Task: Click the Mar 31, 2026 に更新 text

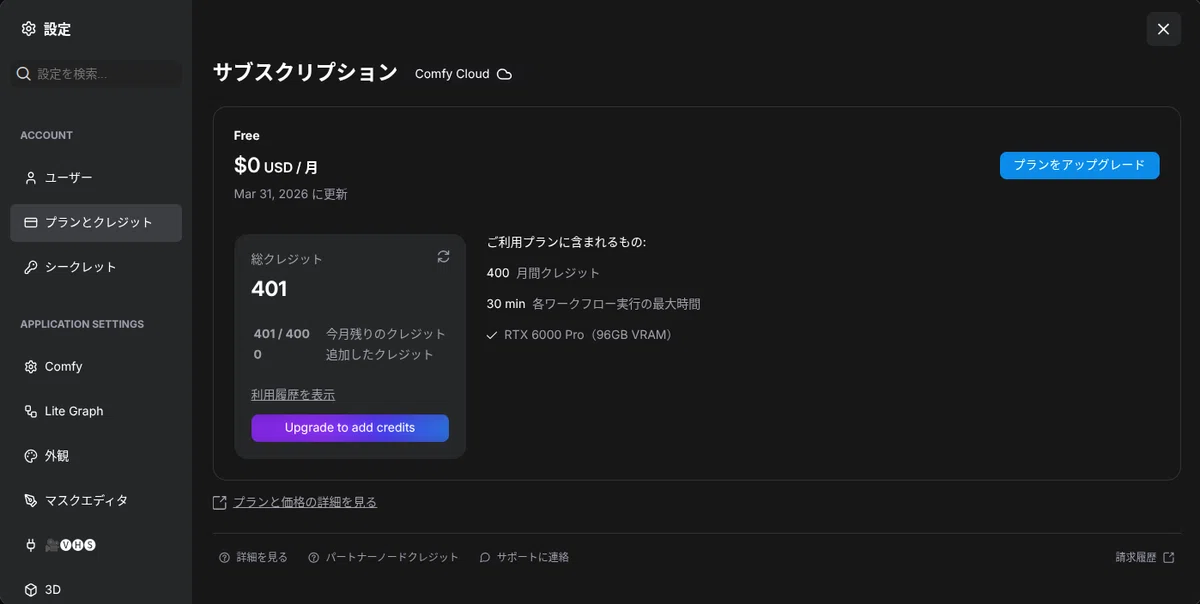Action: point(291,194)
